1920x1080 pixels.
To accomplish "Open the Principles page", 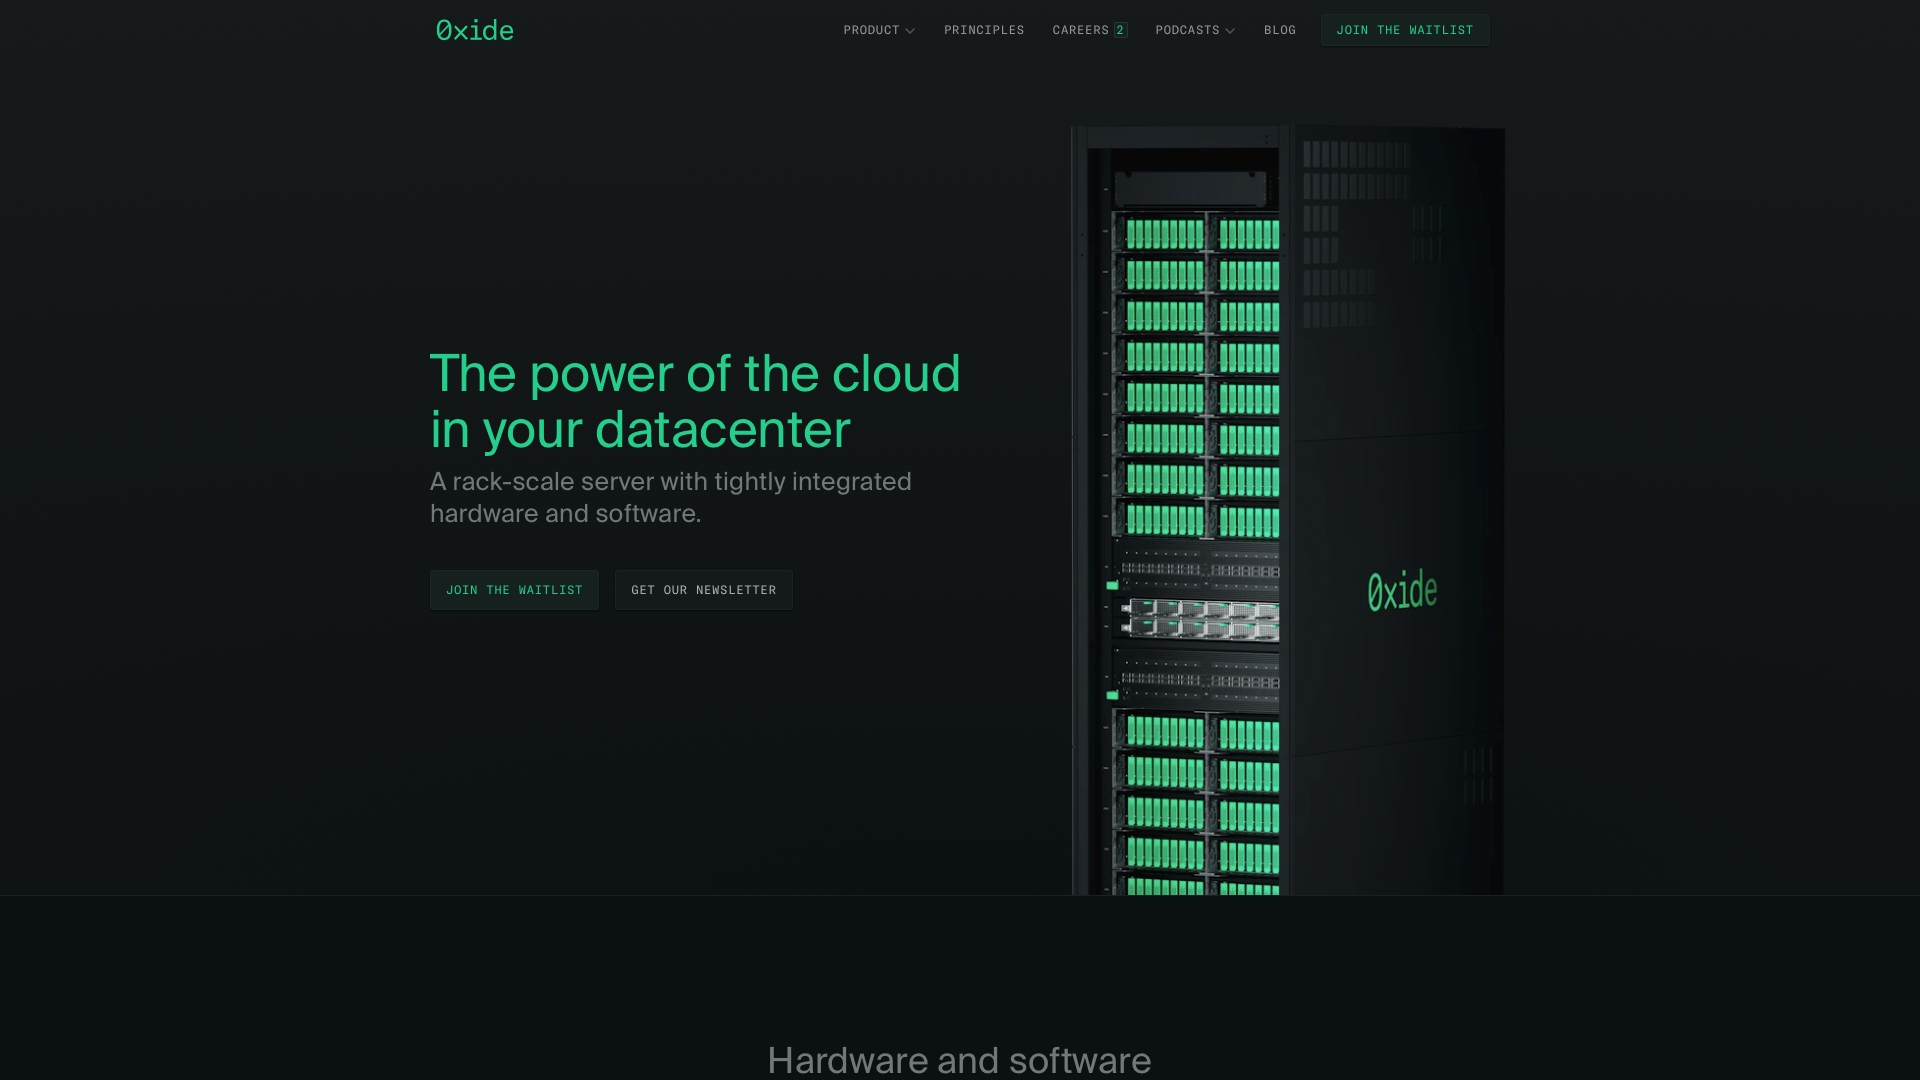I will (x=984, y=30).
